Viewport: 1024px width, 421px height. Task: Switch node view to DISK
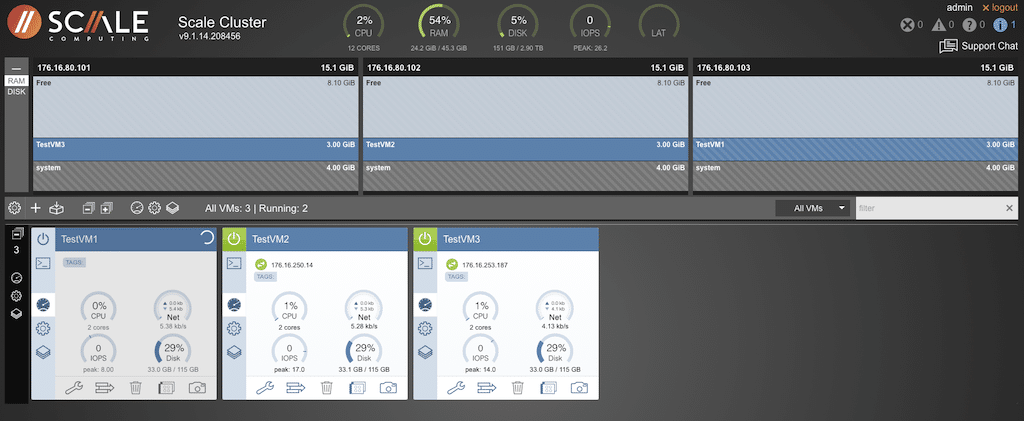click(16, 92)
